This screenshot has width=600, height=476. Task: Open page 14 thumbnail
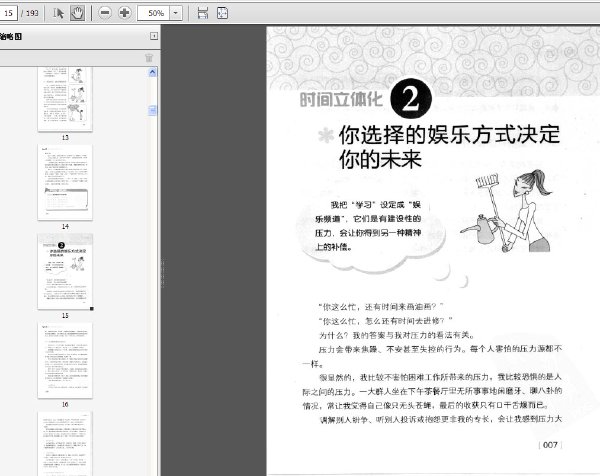(x=65, y=182)
